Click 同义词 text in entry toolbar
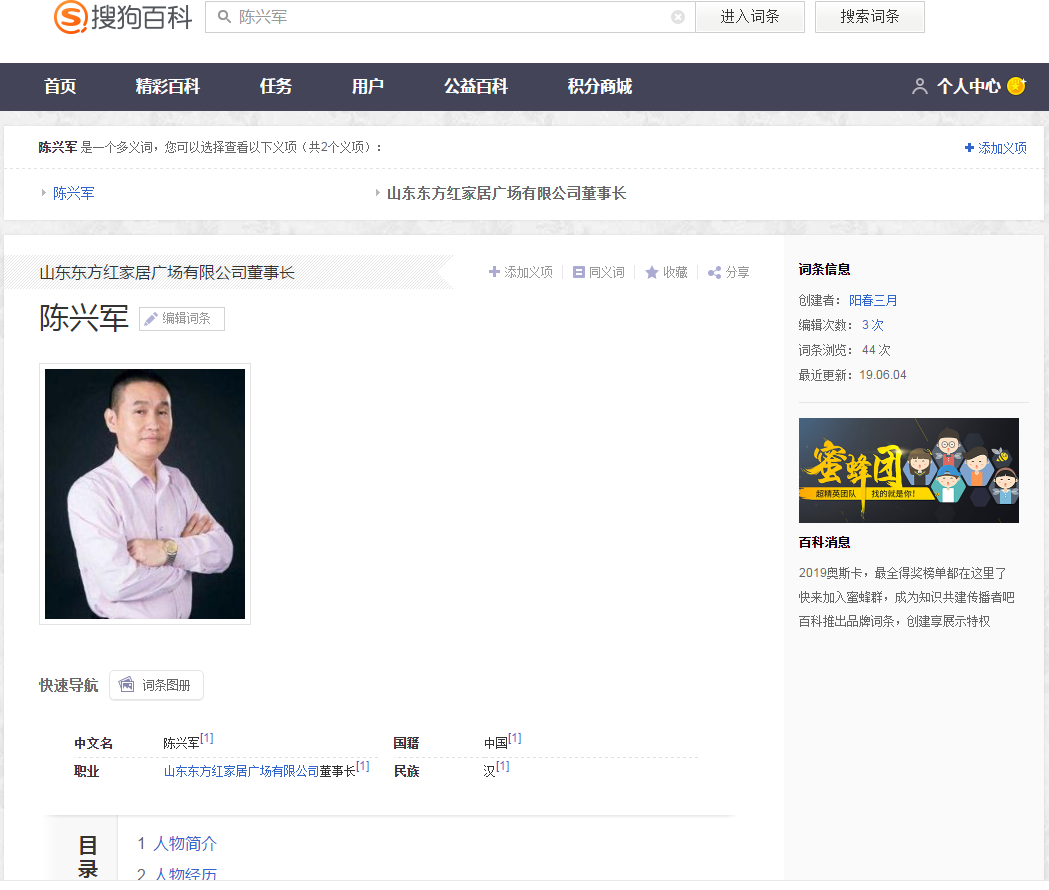 click(607, 272)
